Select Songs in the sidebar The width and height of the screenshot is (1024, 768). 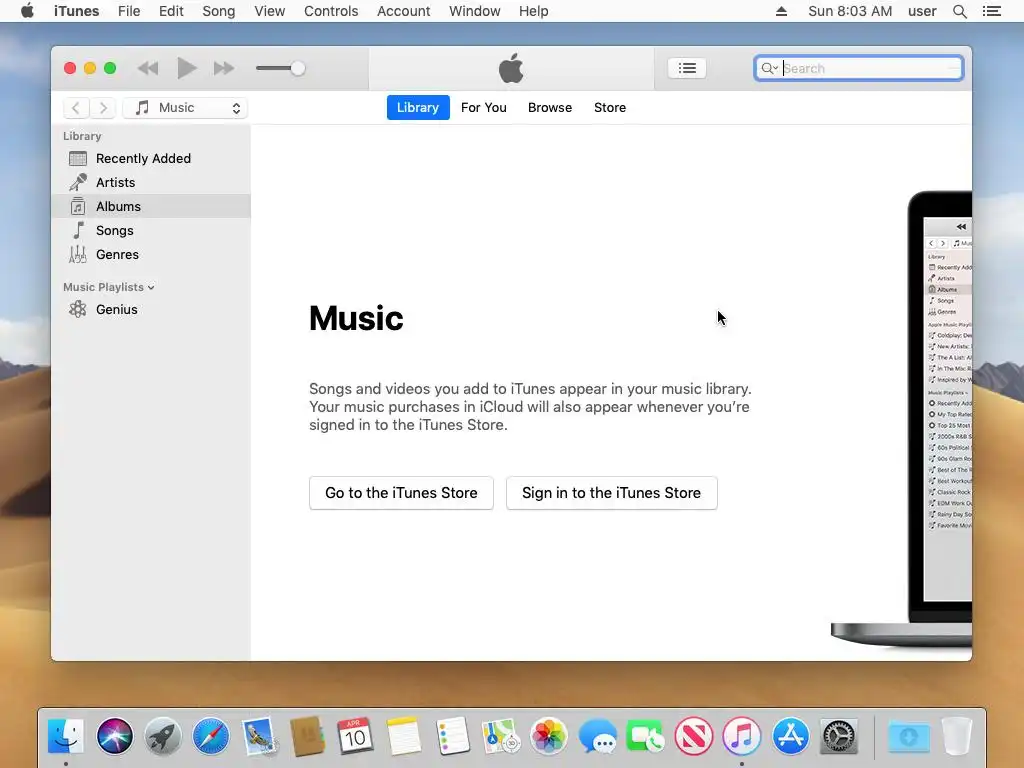(x=151, y=231)
